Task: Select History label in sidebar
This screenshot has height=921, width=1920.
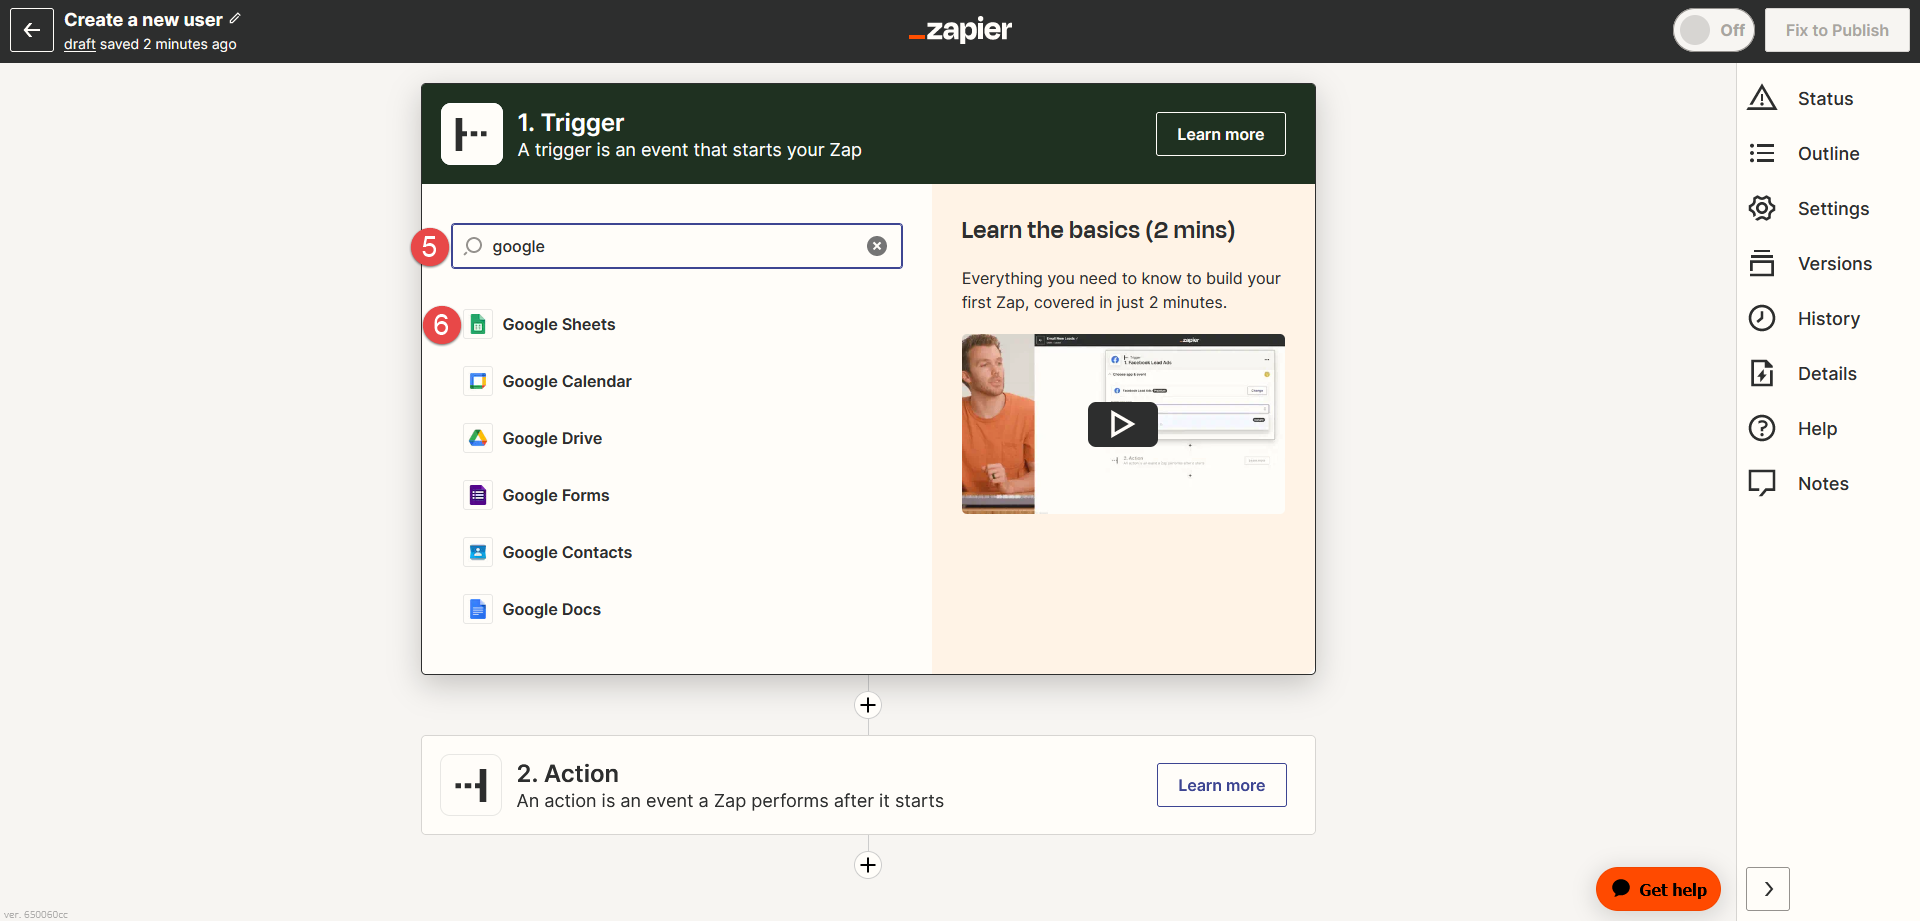Action: click(1828, 318)
